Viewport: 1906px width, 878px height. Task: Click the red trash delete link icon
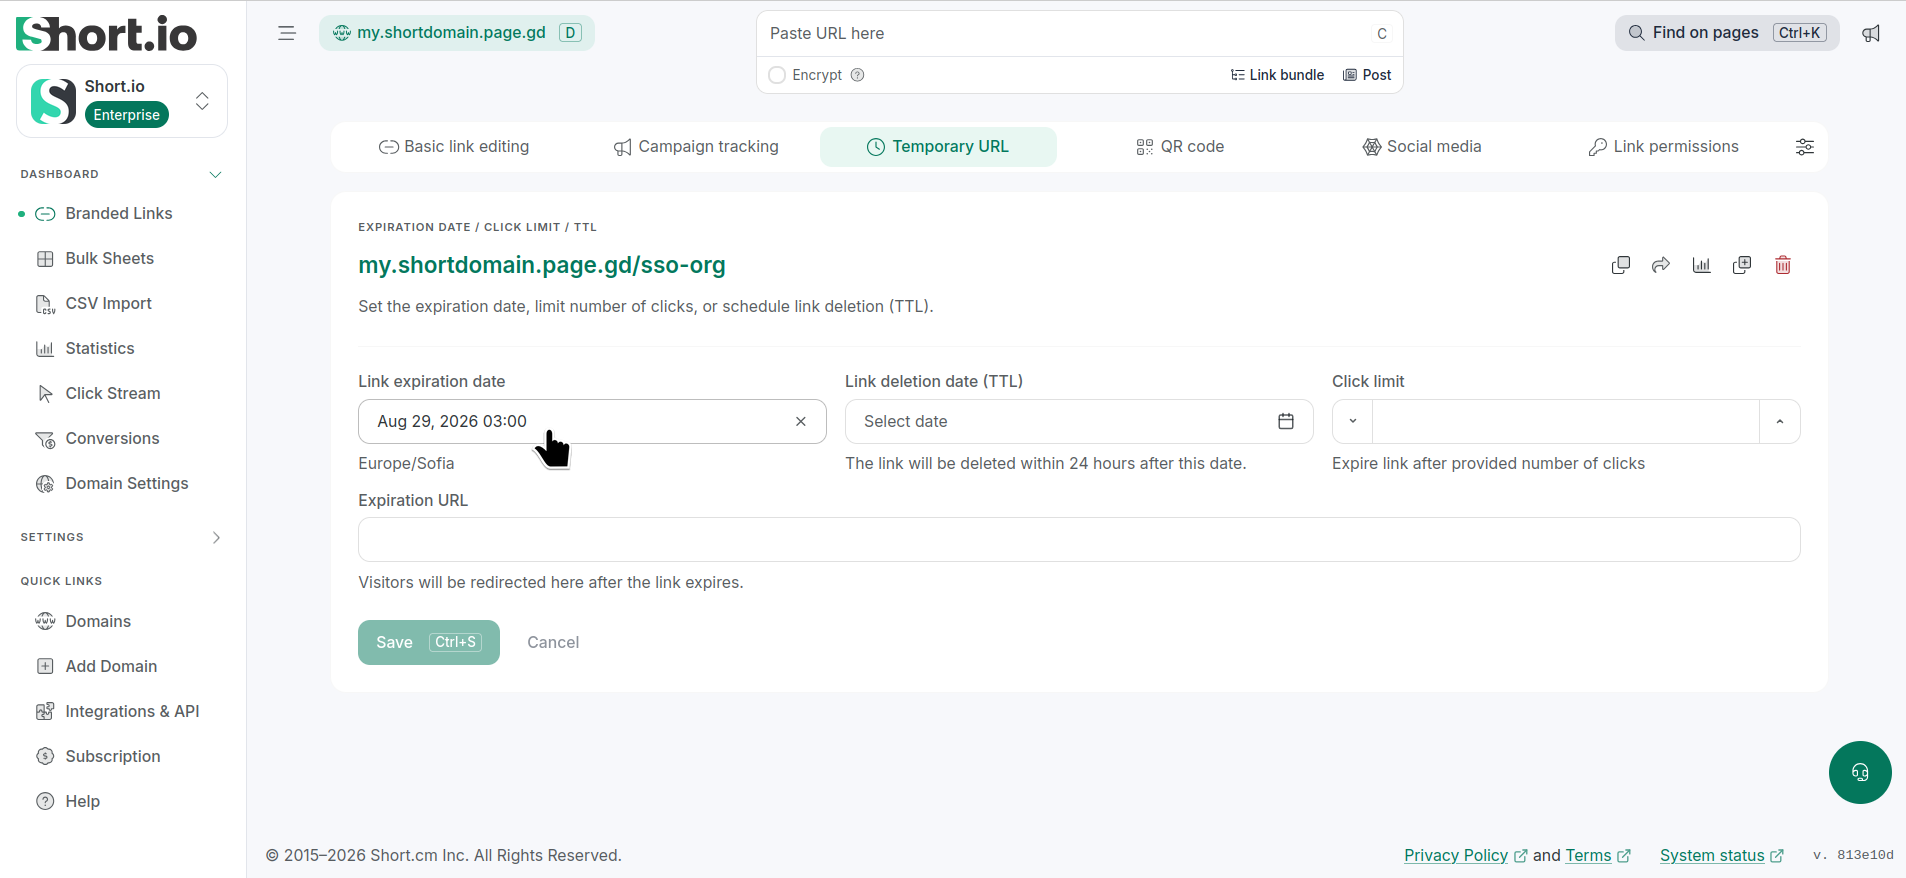pyautogui.click(x=1782, y=265)
